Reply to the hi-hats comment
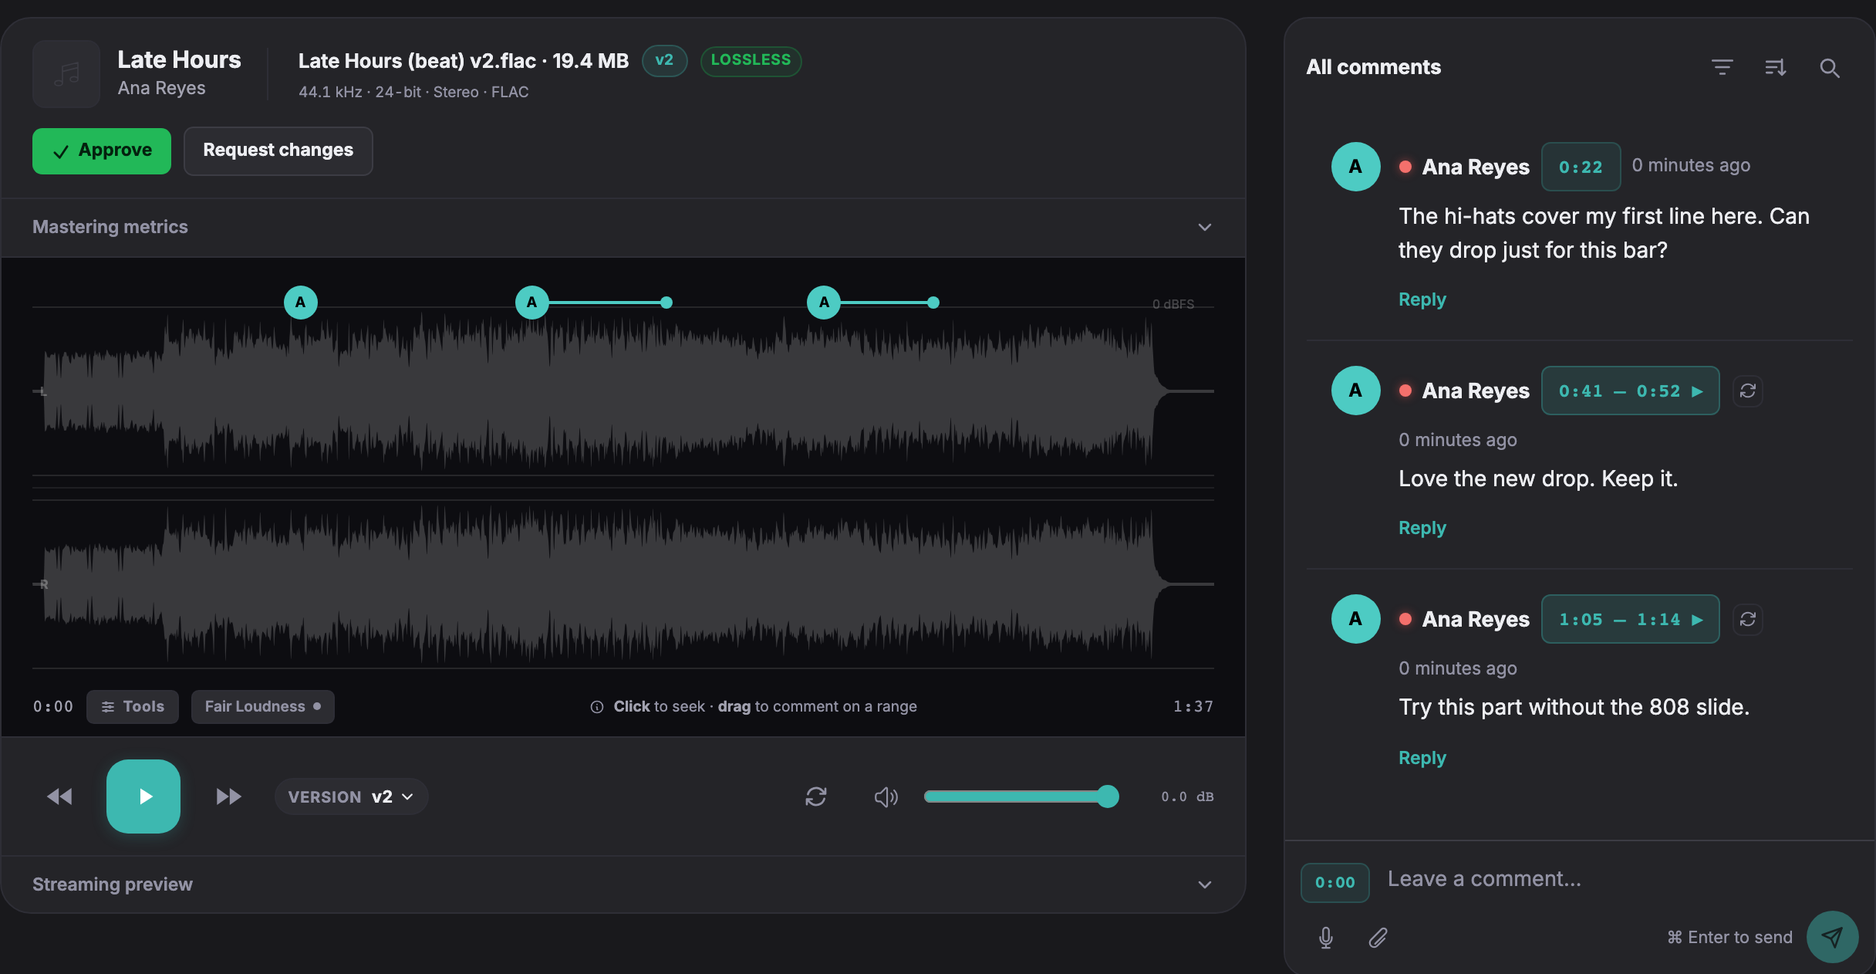1876x974 pixels. (x=1422, y=299)
